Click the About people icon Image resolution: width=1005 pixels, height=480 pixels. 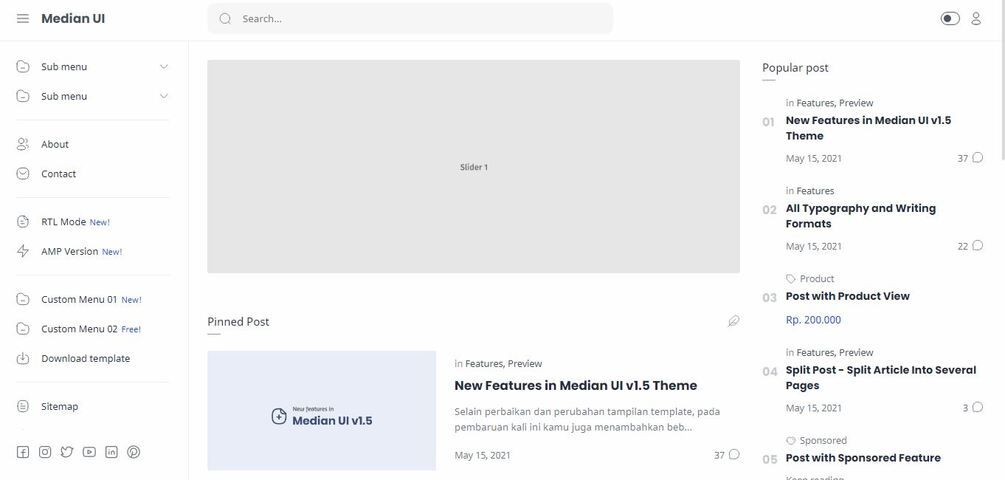tap(22, 144)
